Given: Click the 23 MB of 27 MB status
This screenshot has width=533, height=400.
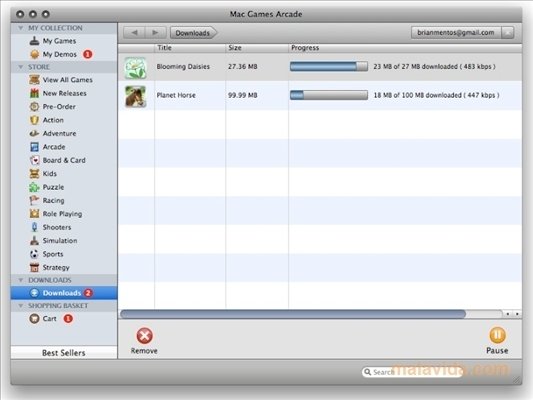Looking at the screenshot, I should 434,67.
